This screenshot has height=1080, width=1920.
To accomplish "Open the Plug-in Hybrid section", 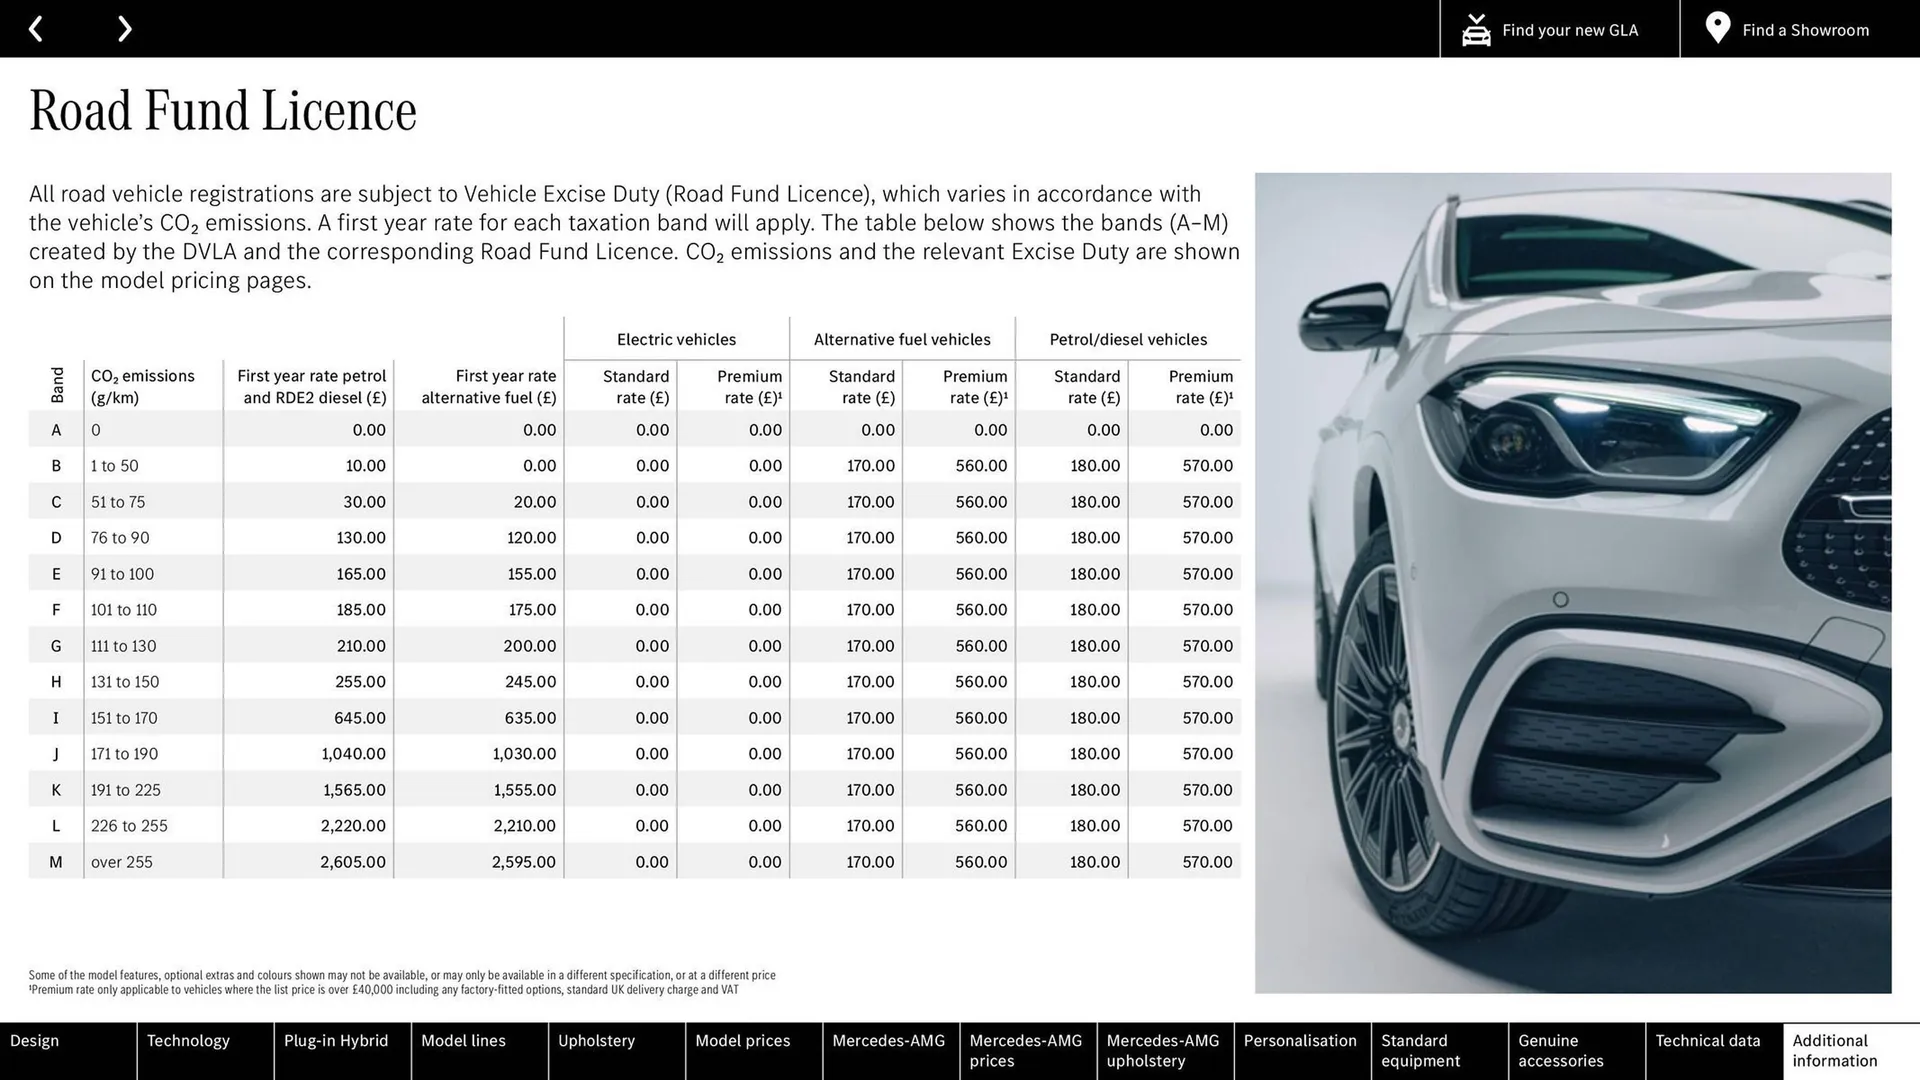I will [336, 1050].
